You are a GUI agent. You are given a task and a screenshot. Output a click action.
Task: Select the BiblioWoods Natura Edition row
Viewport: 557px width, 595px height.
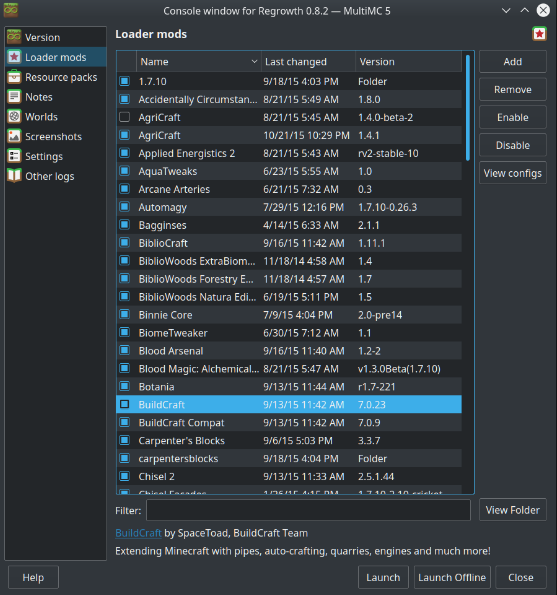coord(289,297)
